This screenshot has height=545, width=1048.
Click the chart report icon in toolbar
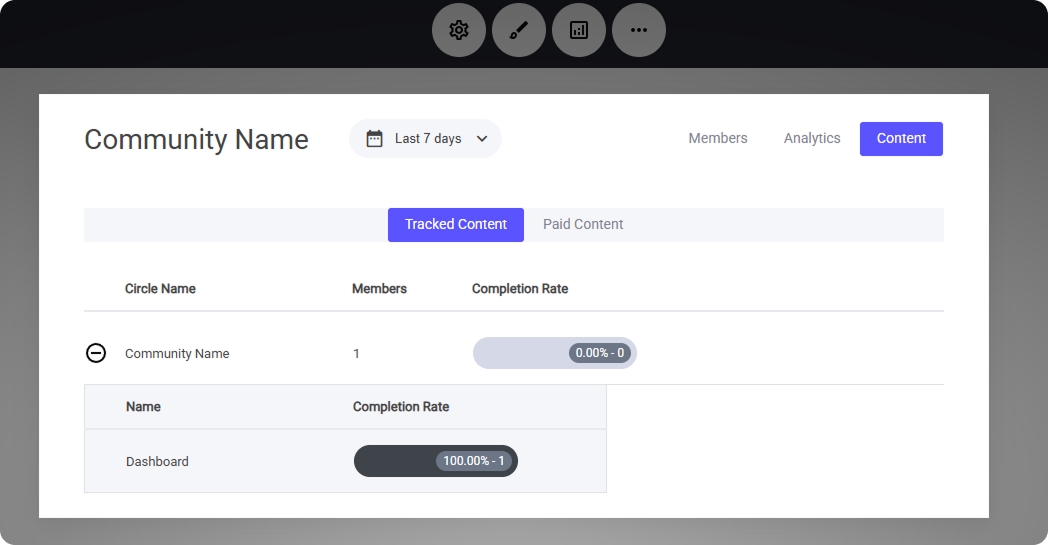tap(579, 30)
